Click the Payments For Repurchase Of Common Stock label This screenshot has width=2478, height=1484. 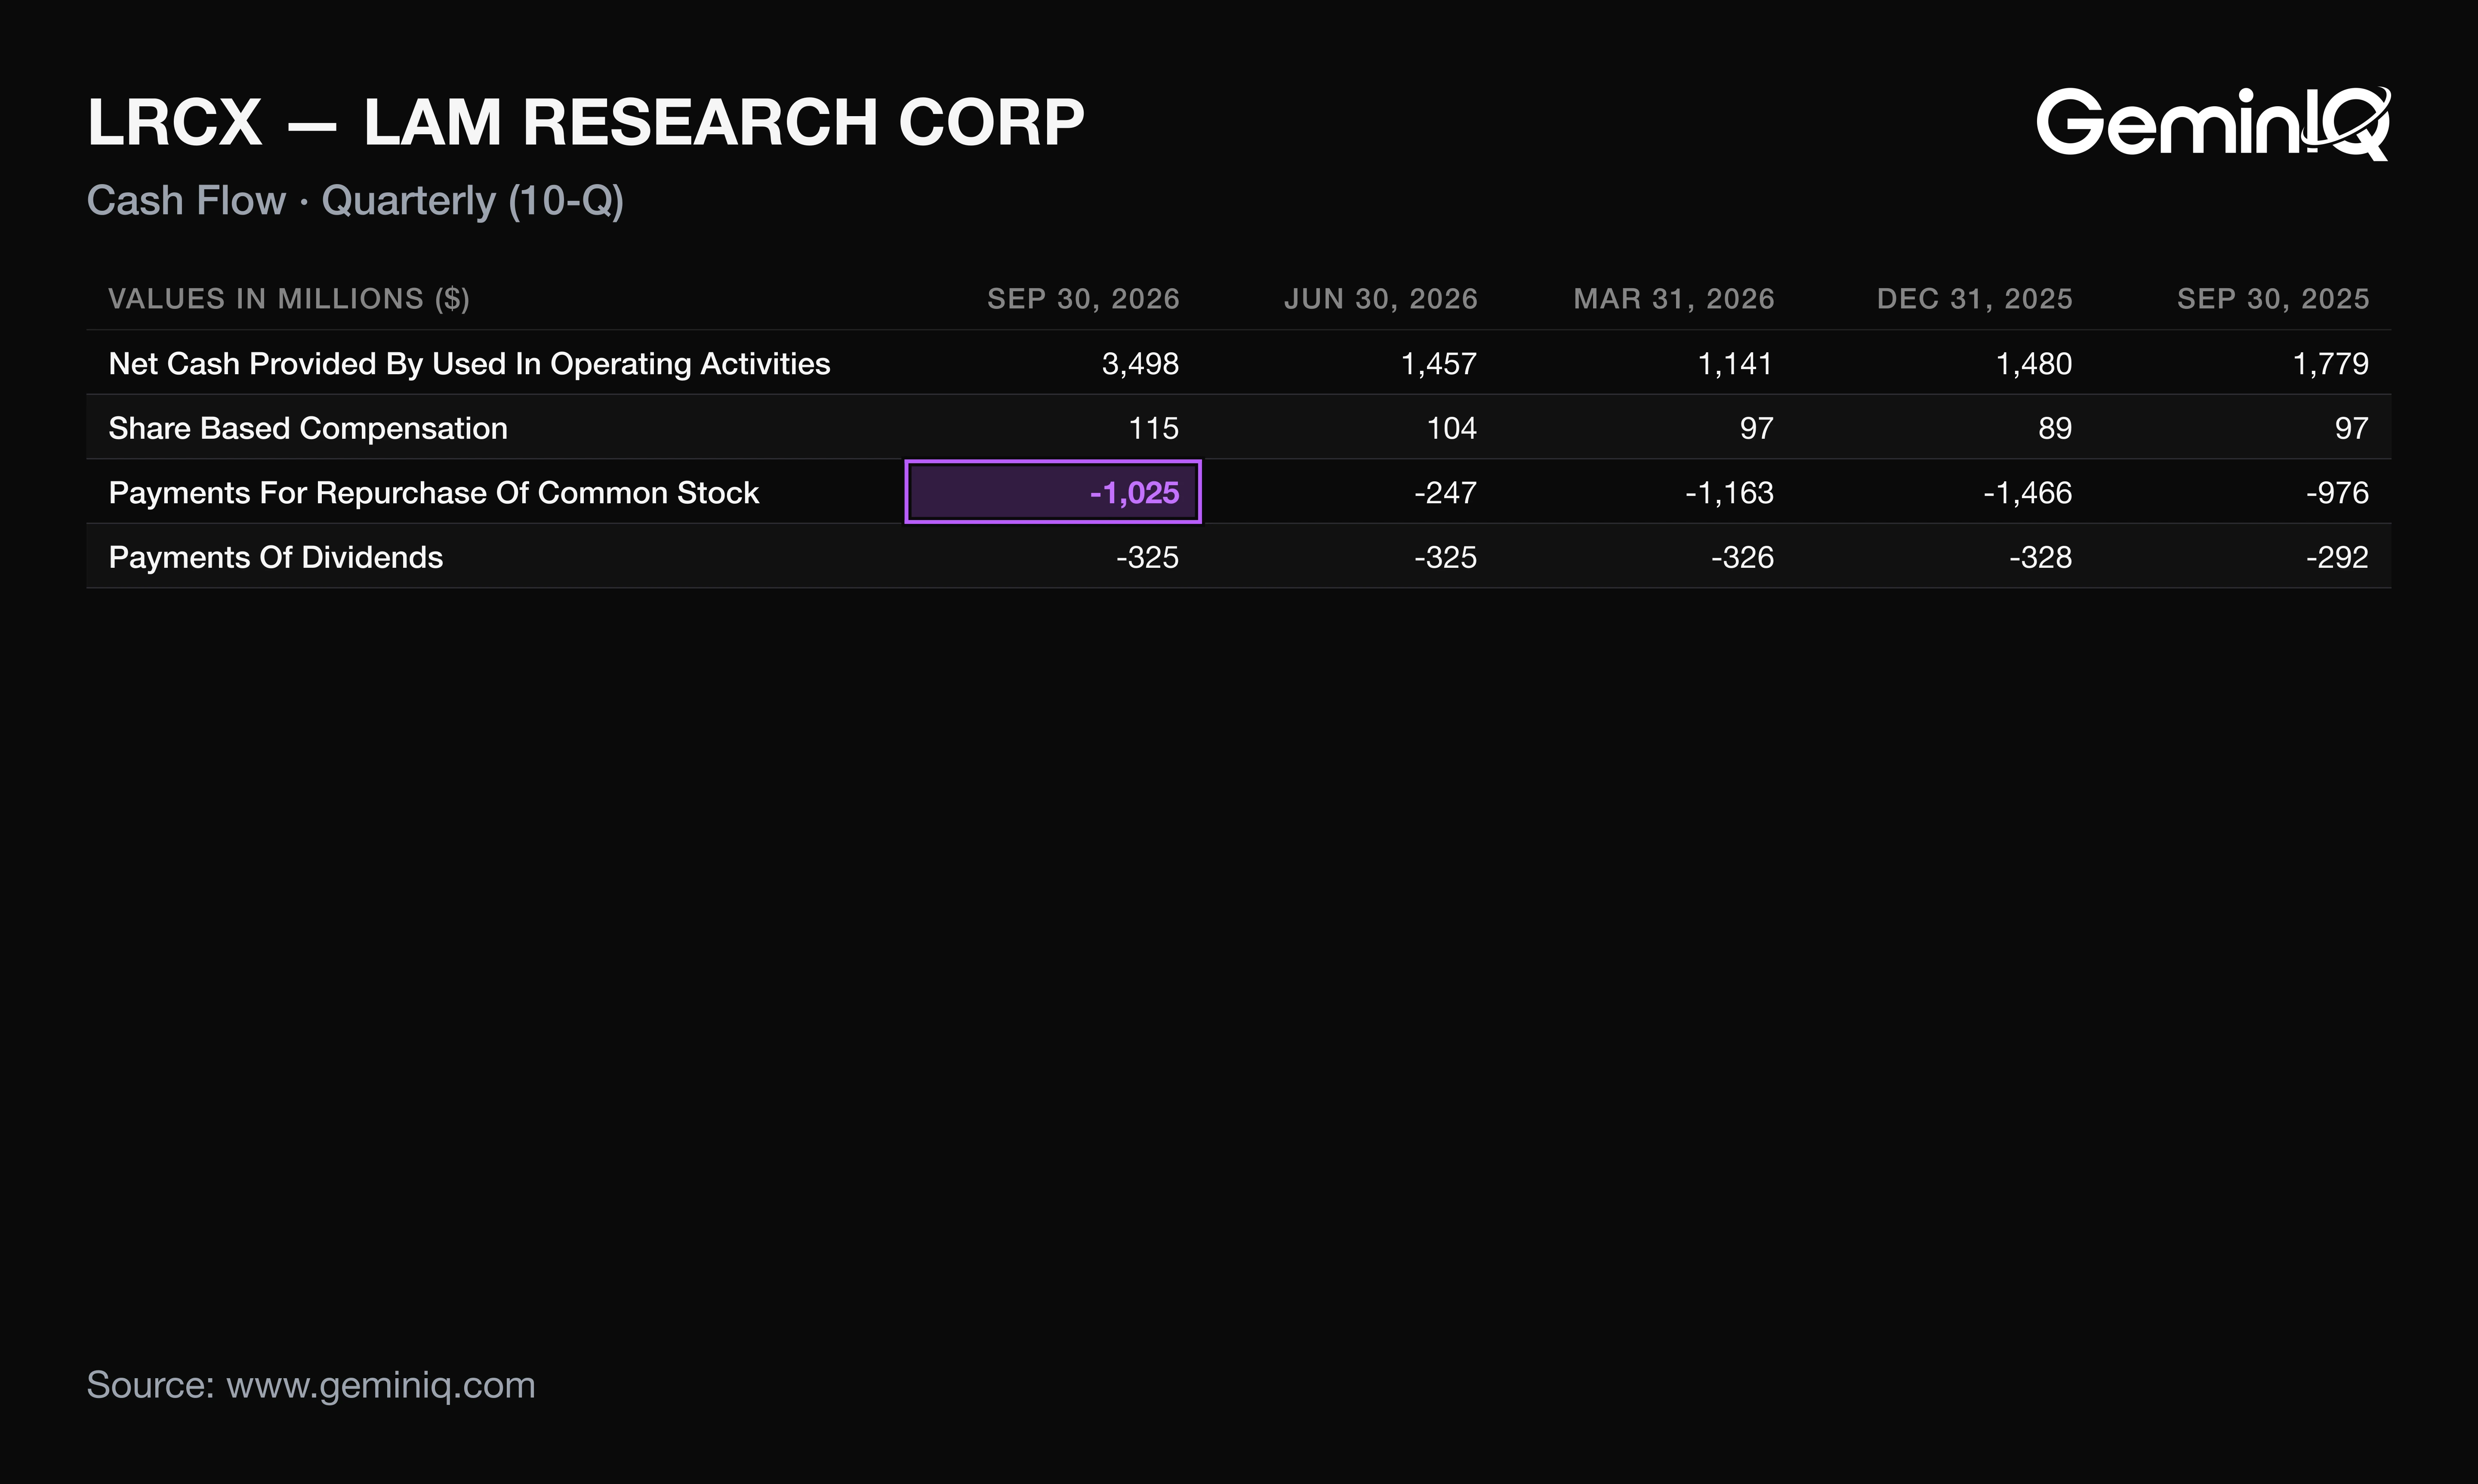[434, 493]
